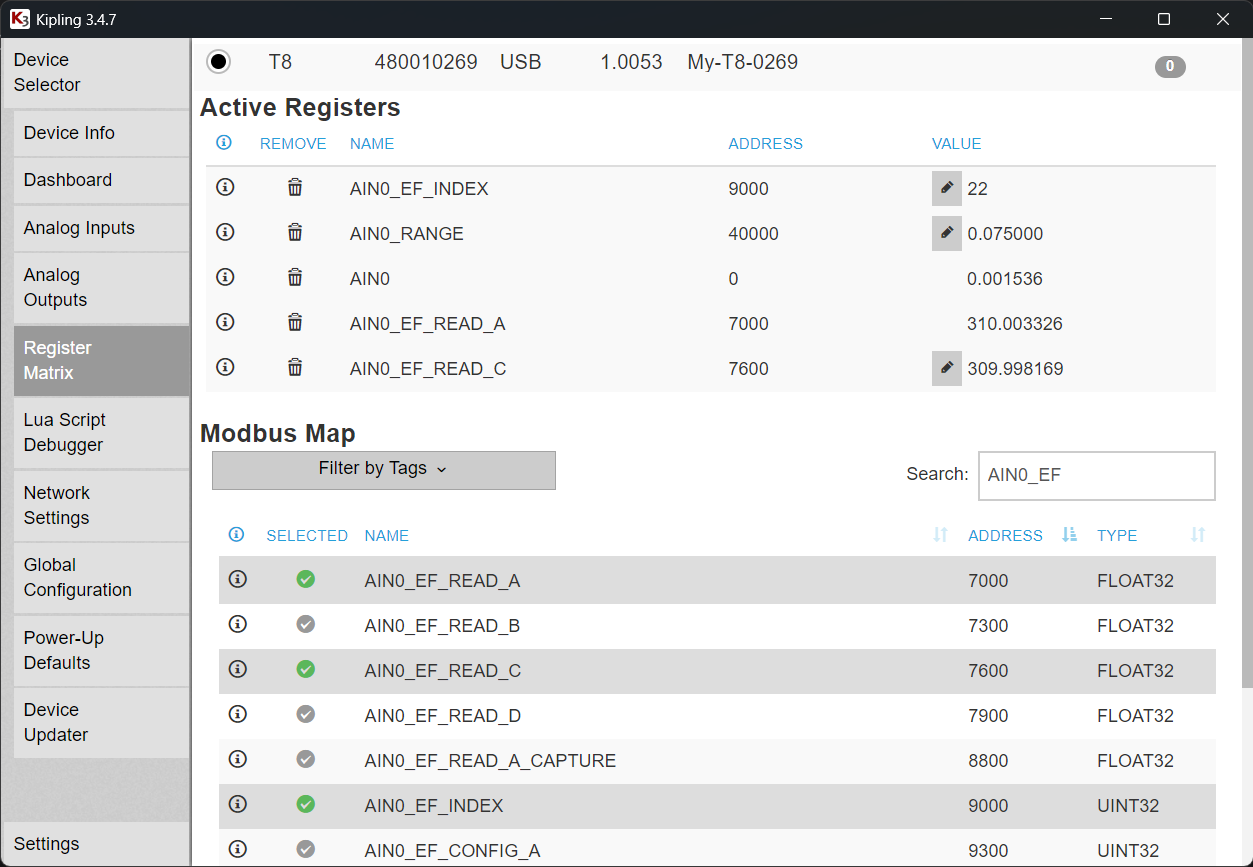Remove the active register at address 7000
Screen dimensions: 1253x867
pyautogui.click(x=295, y=322)
